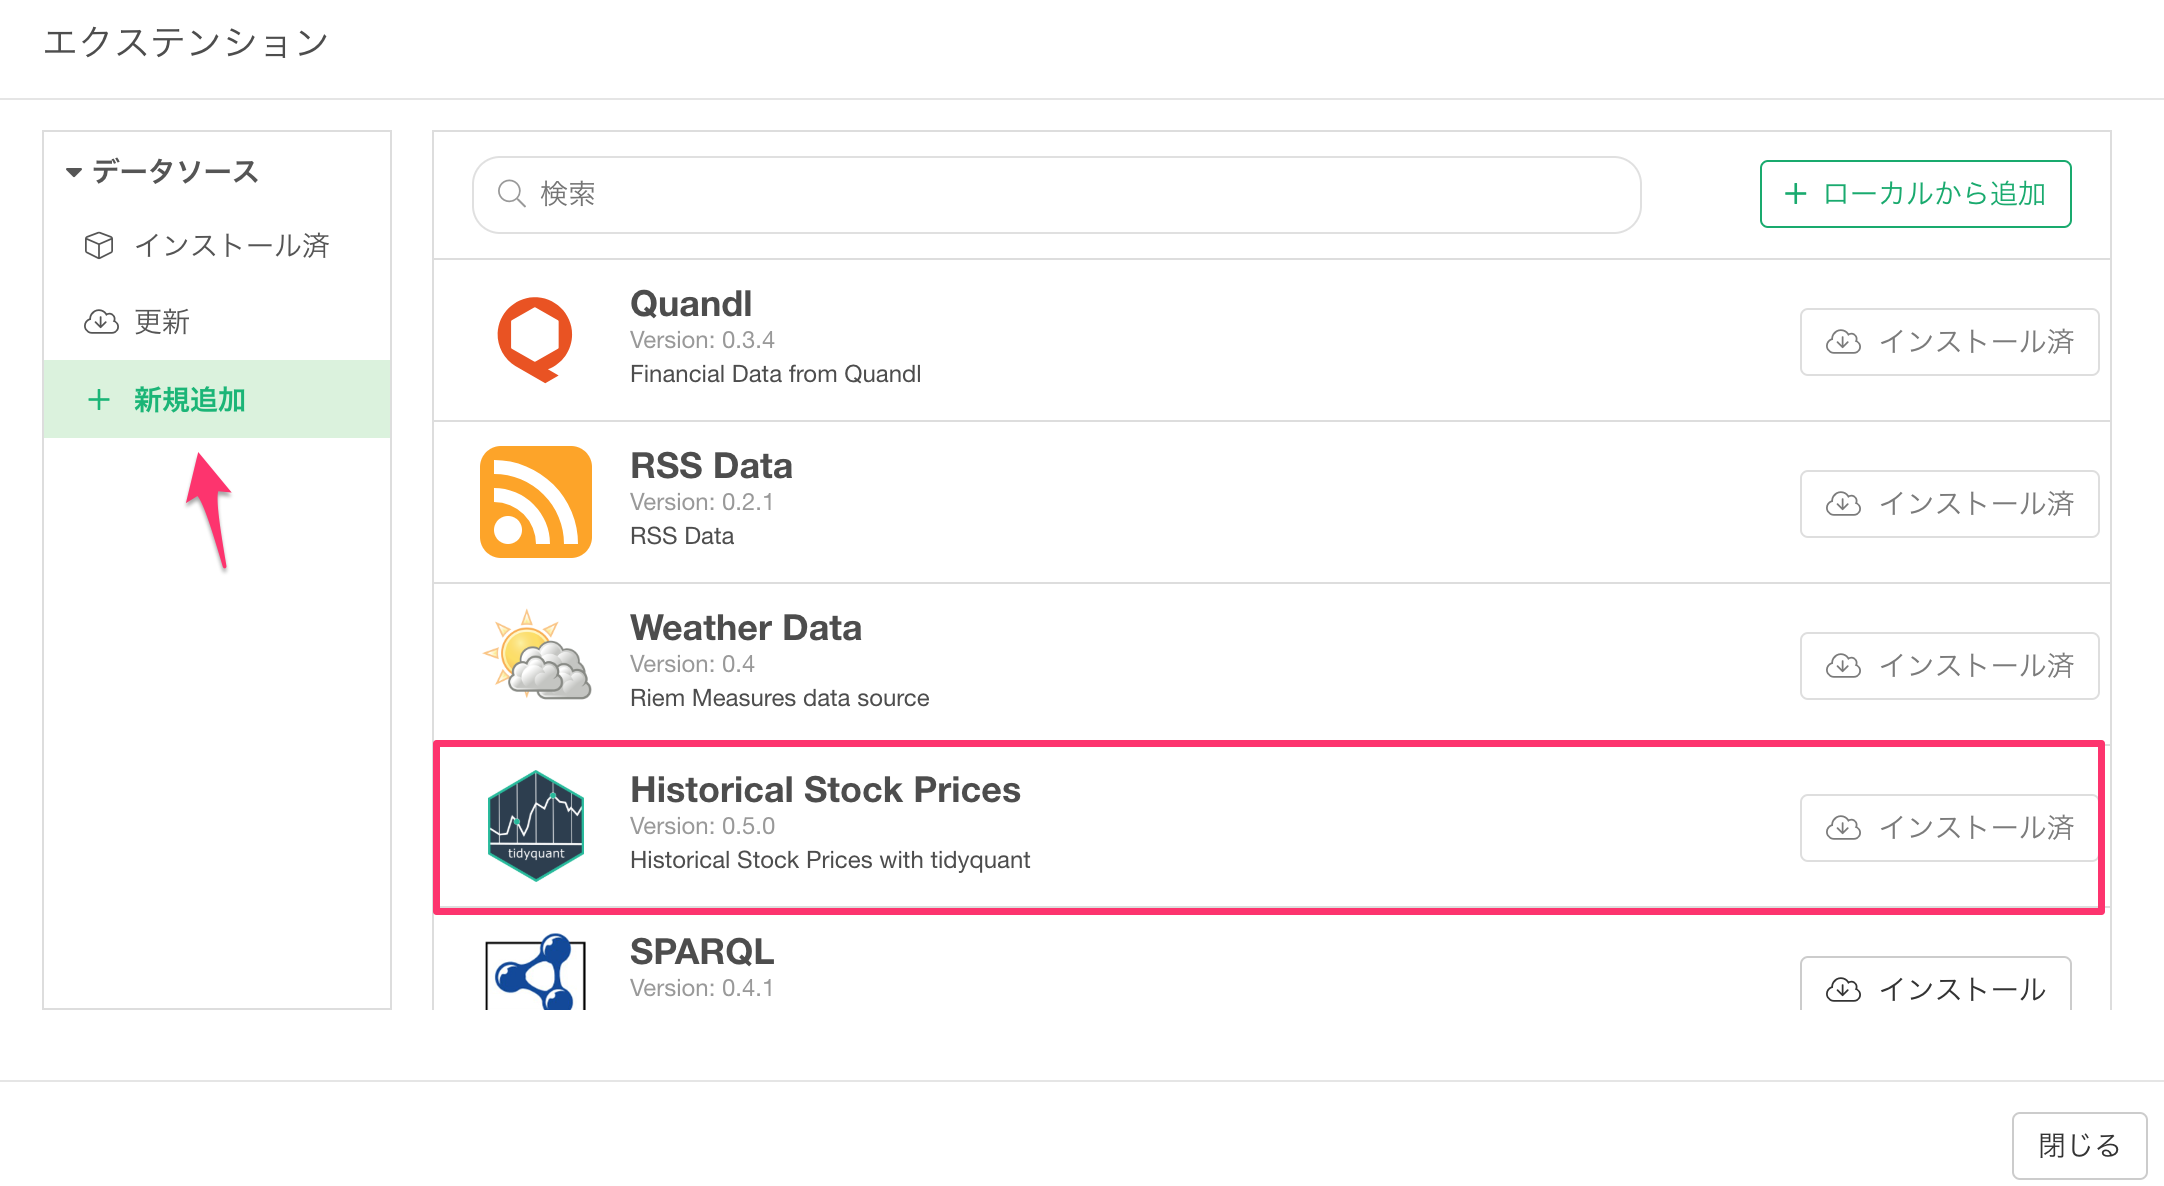Click the magnifier icon in the search box
This screenshot has width=2164, height=1186.
coord(512,193)
